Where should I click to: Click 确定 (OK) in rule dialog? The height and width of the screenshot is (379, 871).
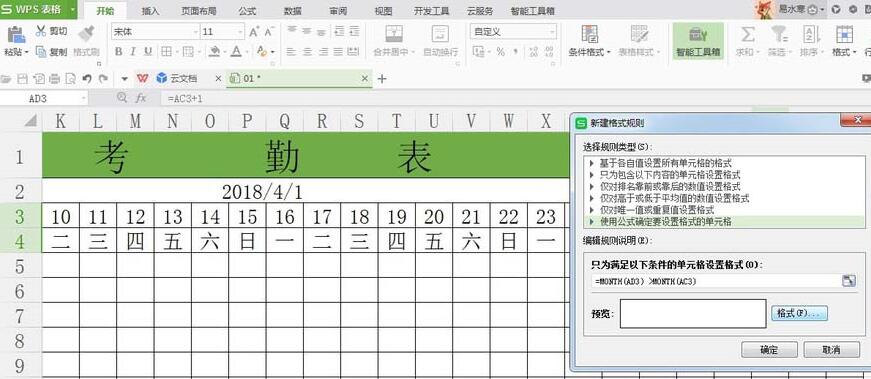(x=769, y=350)
